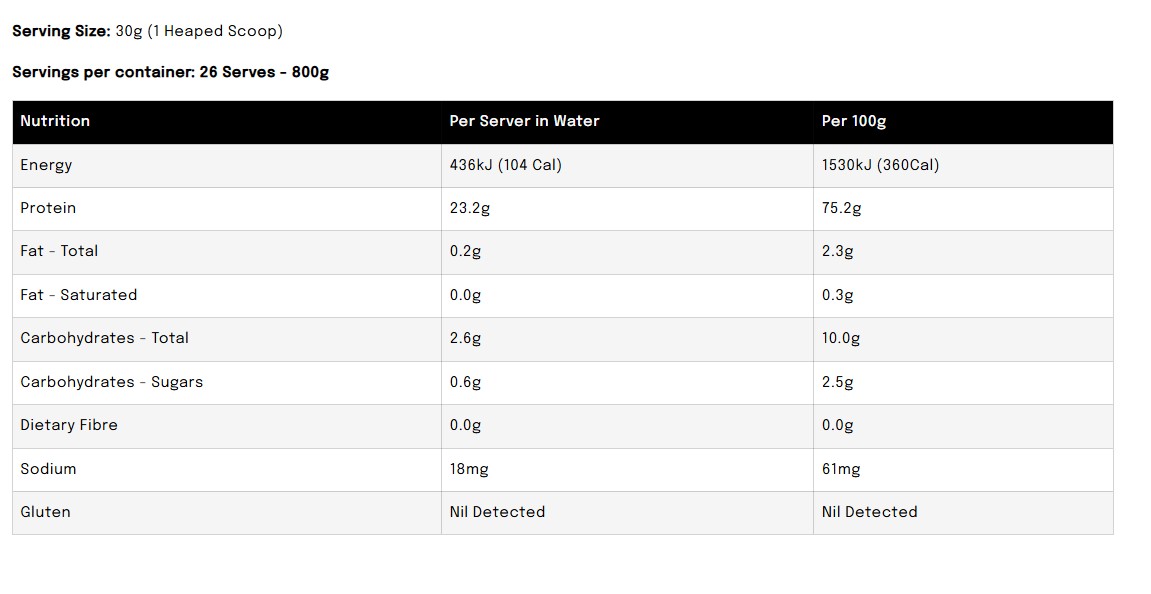Viewport: 1151px width, 594px height.
Task: Click the Per 100g column header
Action: click(854, 122)
